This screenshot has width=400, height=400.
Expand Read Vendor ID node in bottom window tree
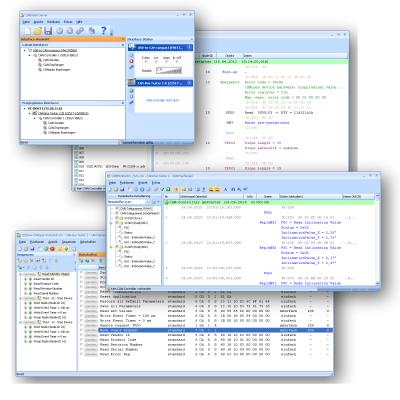coord(26,279)
